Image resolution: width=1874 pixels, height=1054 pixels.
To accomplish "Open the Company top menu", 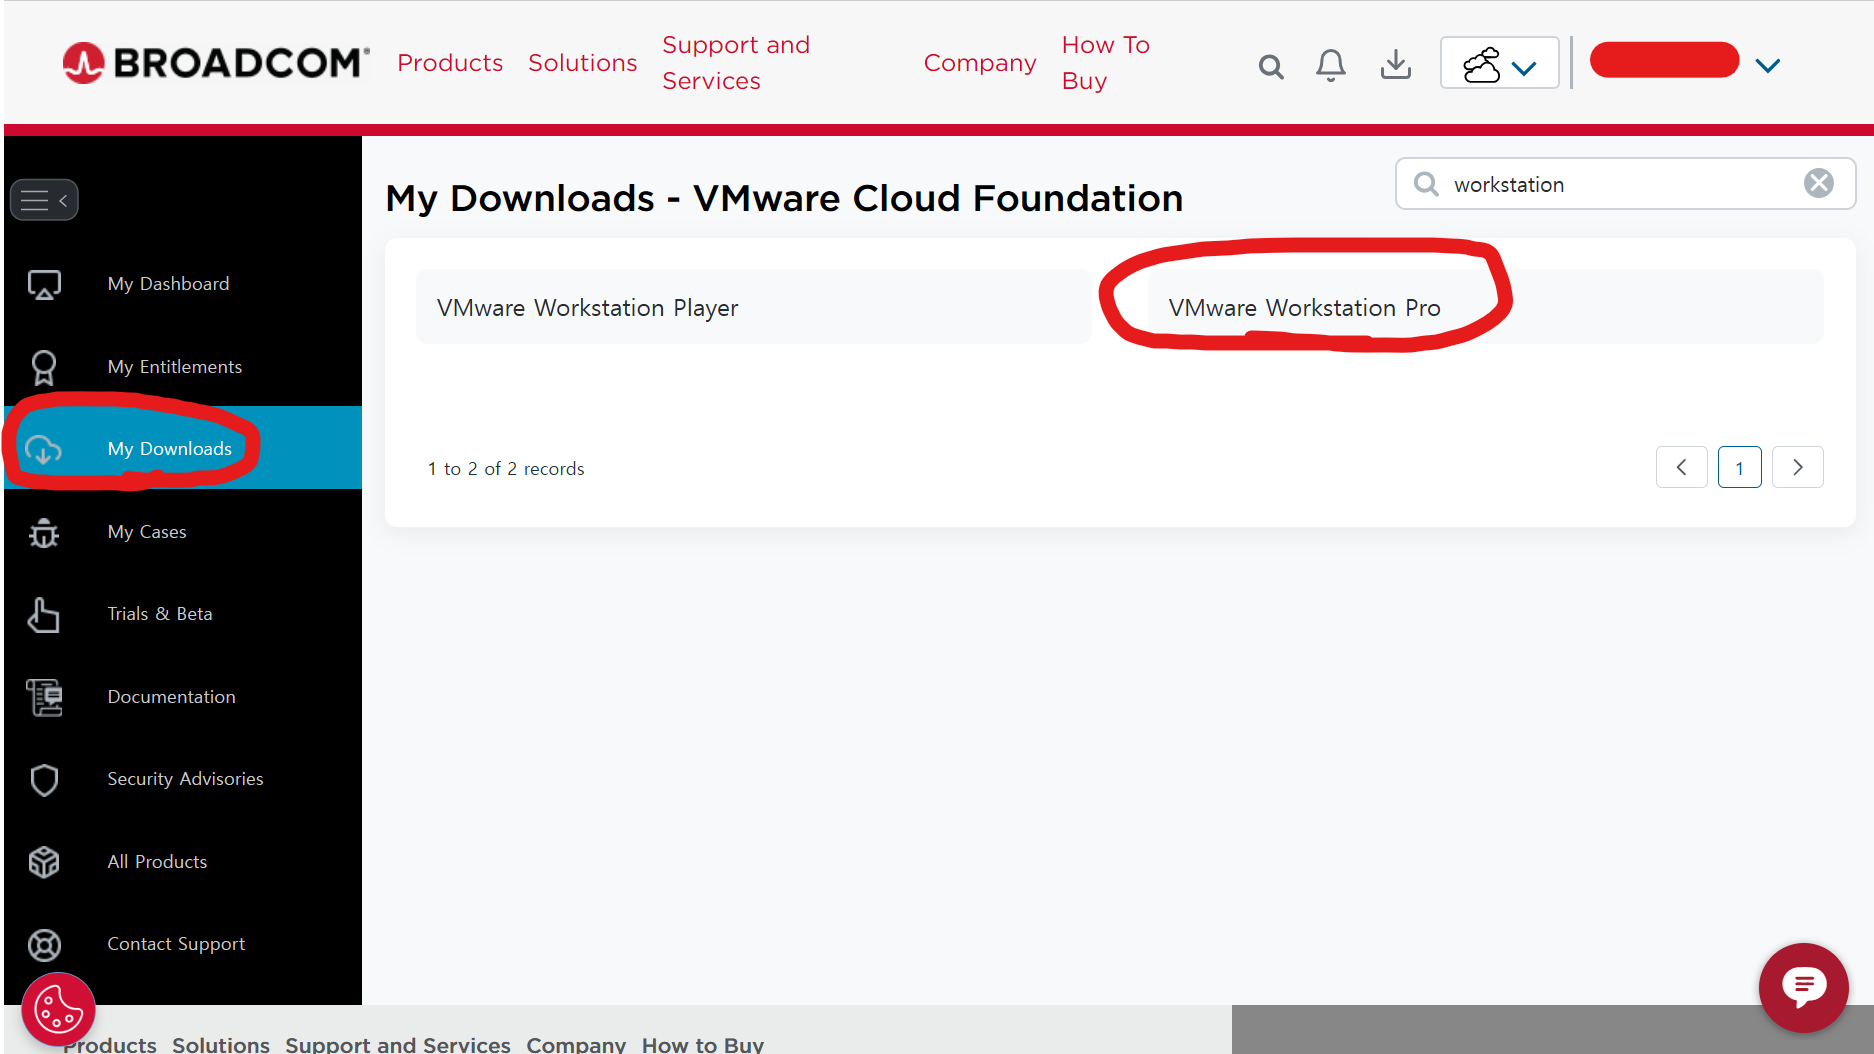I will (x=980, y=63).
